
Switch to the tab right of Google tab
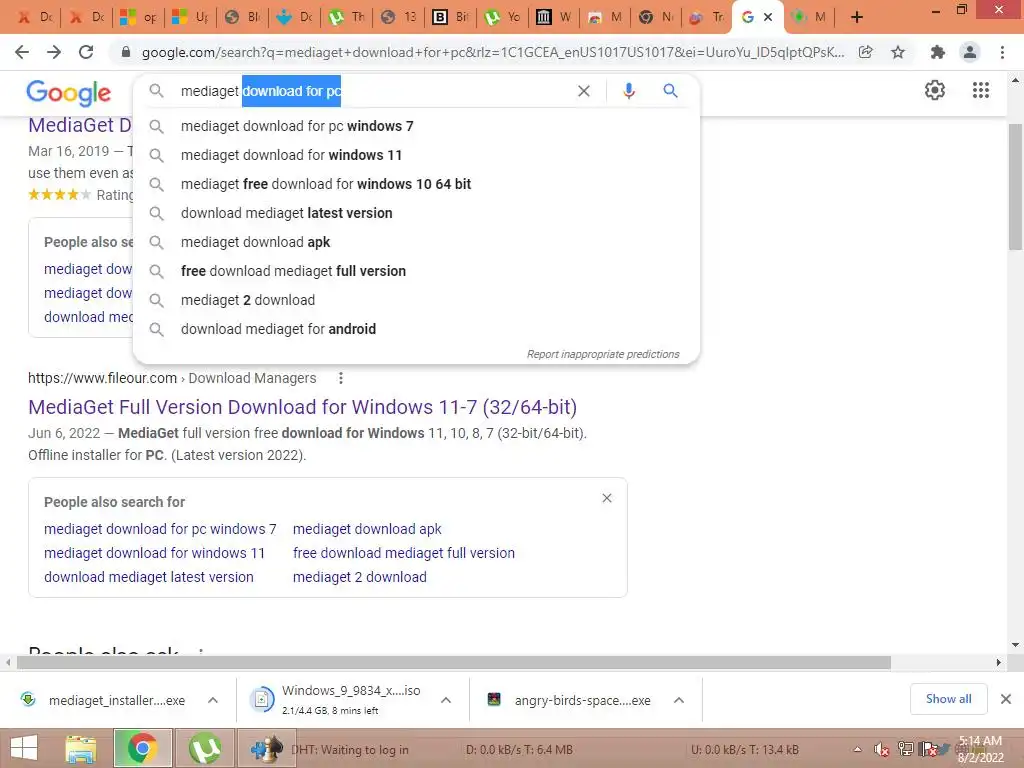809,17
